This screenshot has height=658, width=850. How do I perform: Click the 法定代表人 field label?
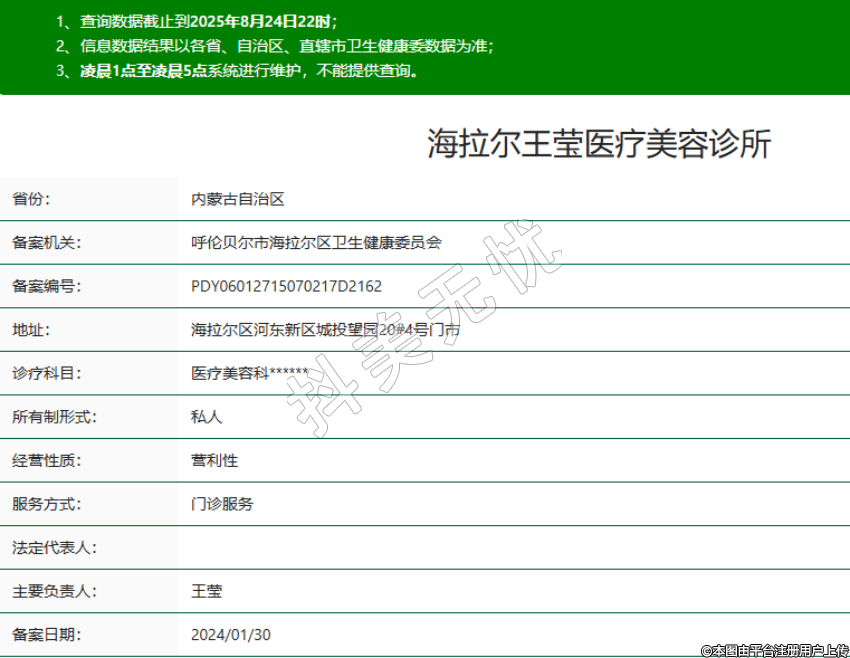point(53,548)
